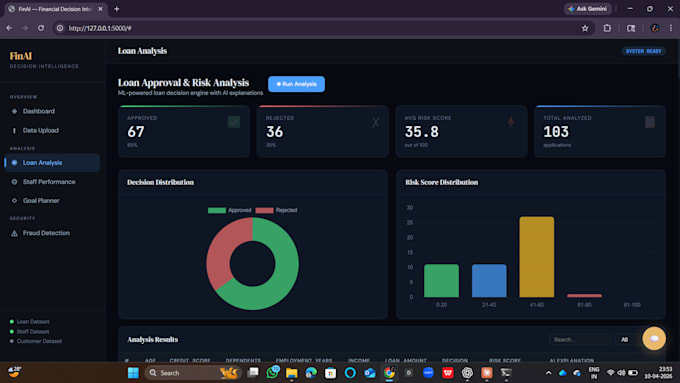
Task: Click the 36 rejected count
Action: point(275,132)
